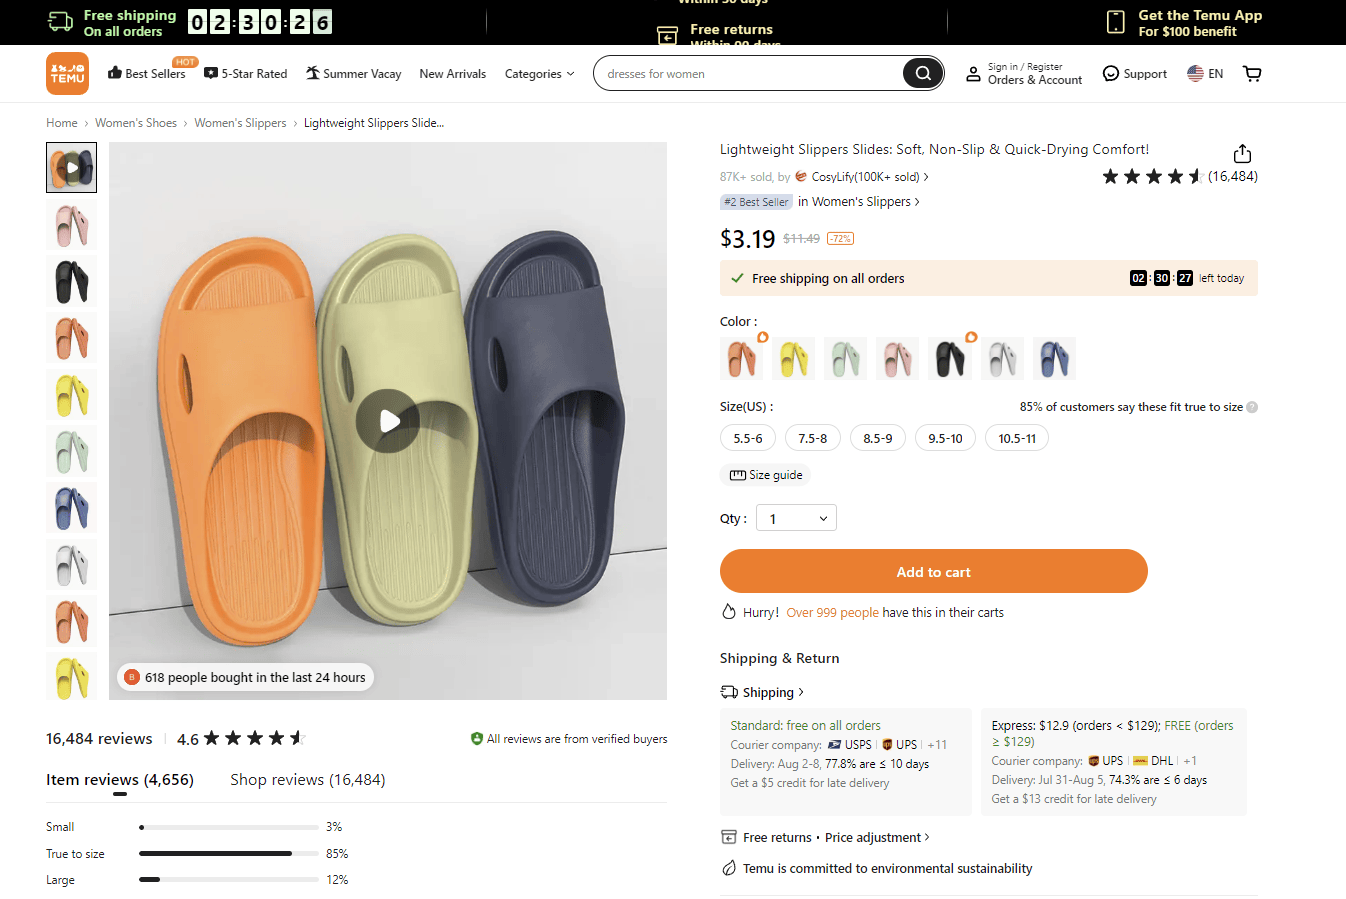Click the Add to cart button

pyautogui.click(x=934, y=571)
